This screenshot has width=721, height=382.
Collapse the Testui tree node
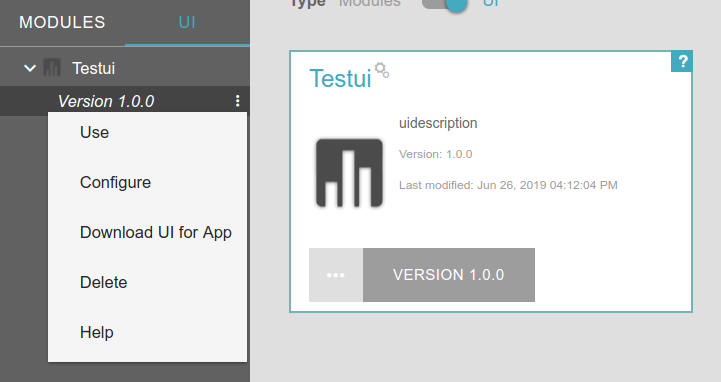[30, 68]
